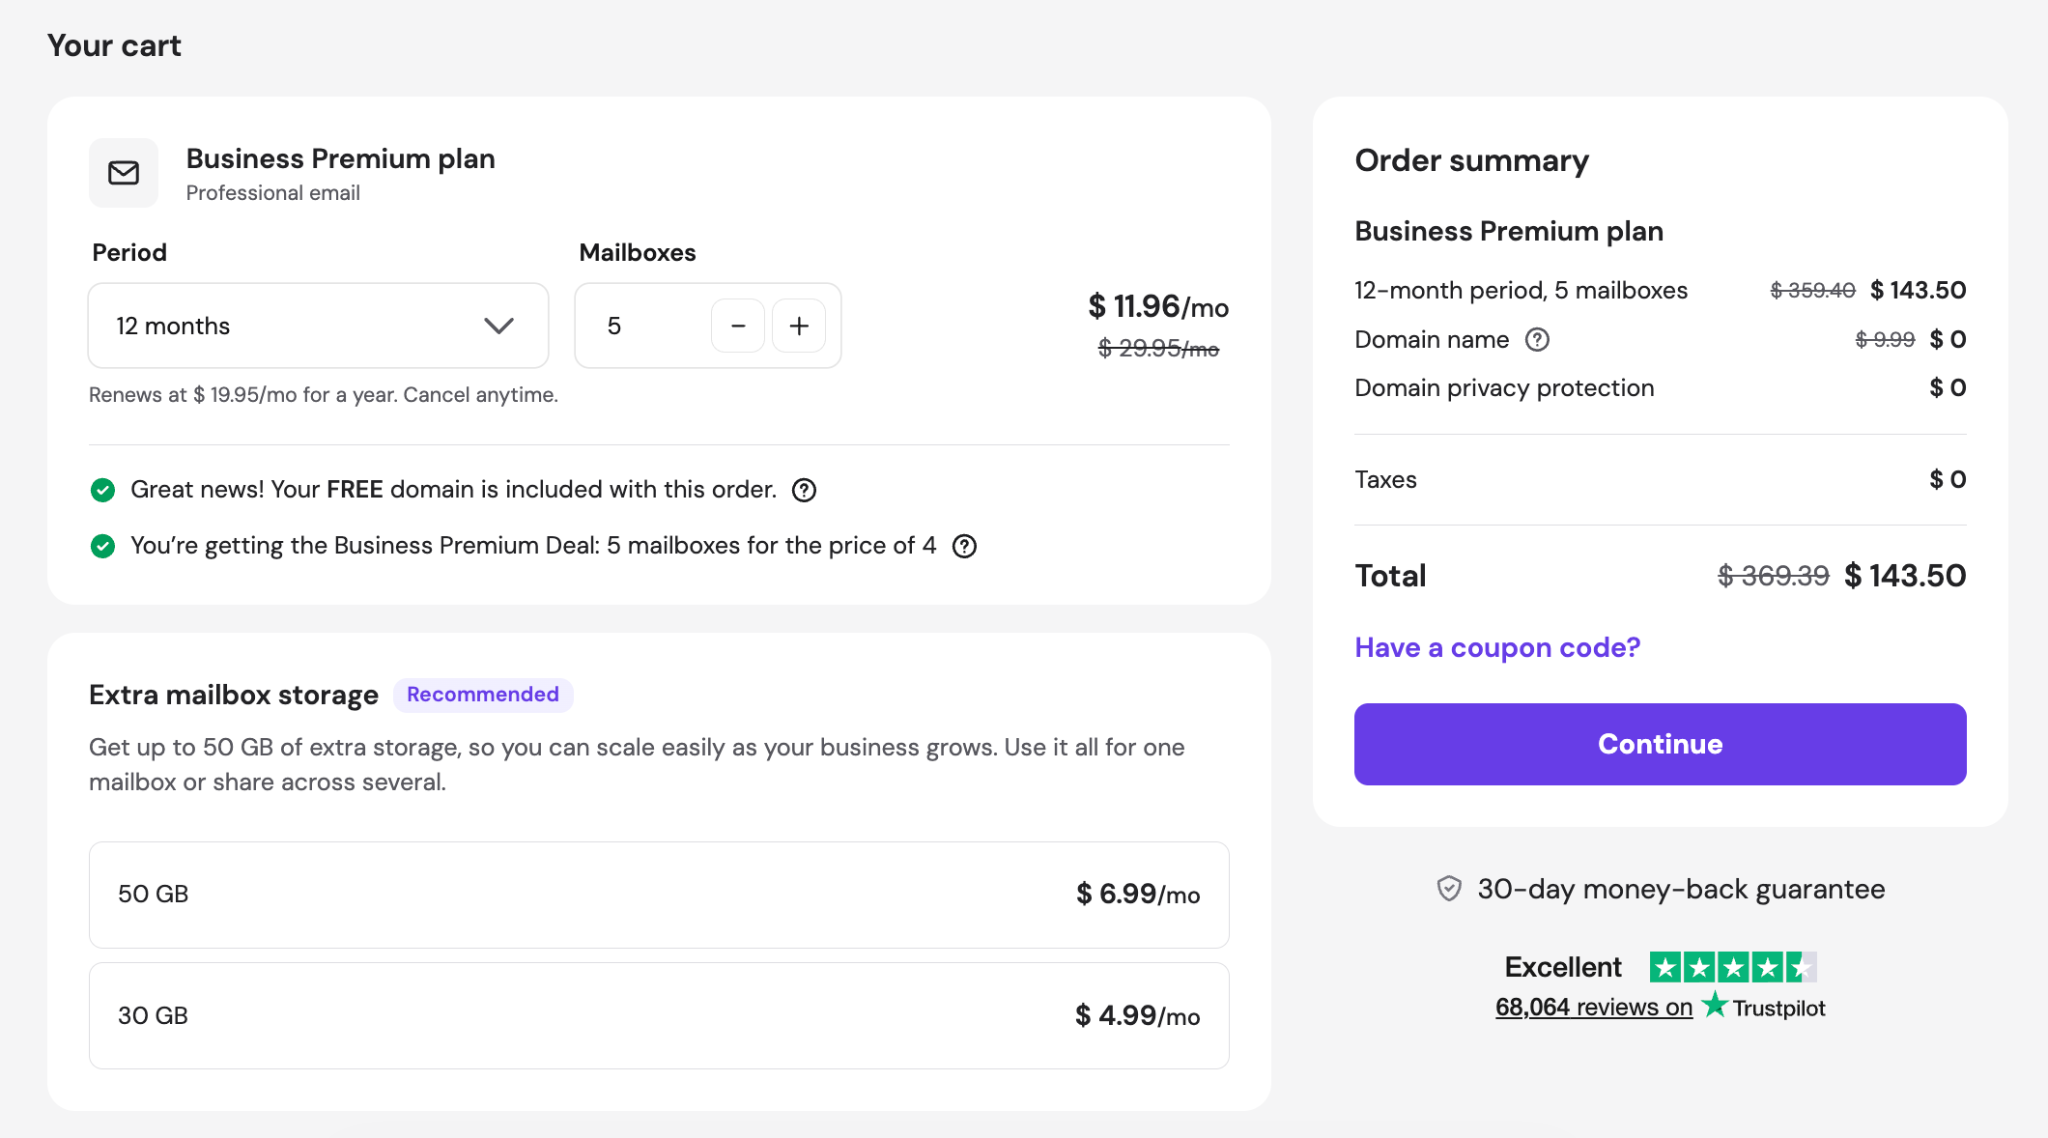The image size is (2048, 1138).
Task: Click the money-back guarantee shield icon
Action: tap(1449, 888)
